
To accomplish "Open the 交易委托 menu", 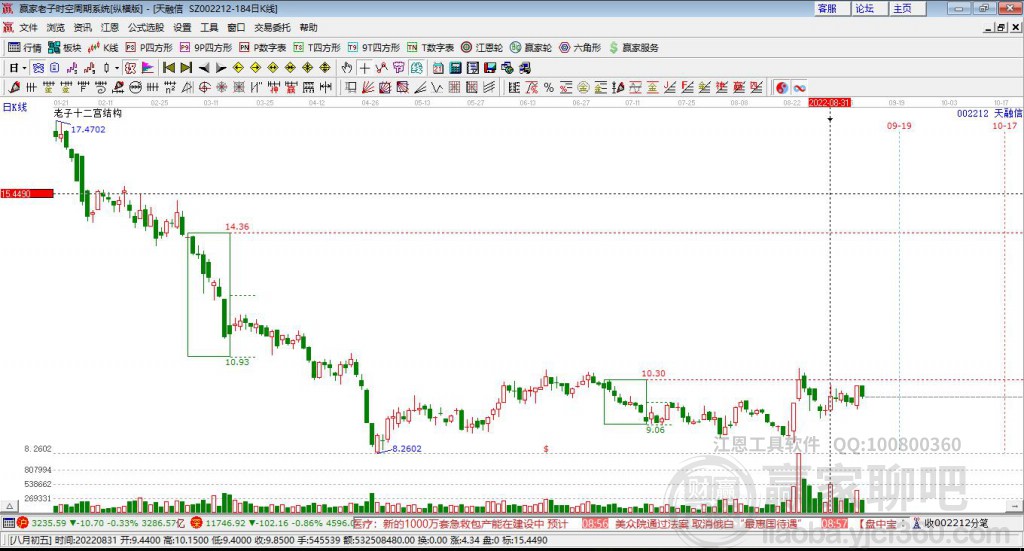I will (272, 27).
